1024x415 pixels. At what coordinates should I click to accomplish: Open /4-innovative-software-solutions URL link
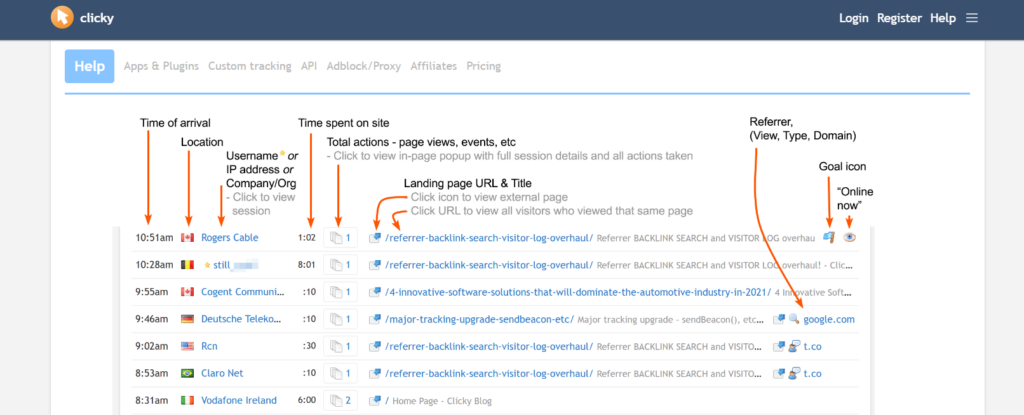tap(579, 292)
